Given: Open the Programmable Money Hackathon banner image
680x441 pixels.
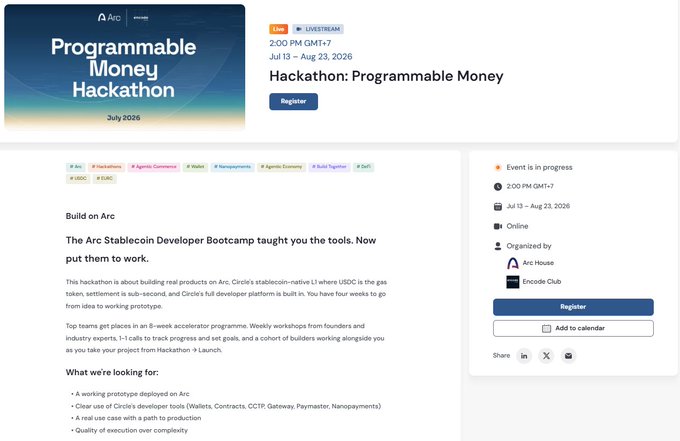Looking at the screenshot, I should point(124,67).
